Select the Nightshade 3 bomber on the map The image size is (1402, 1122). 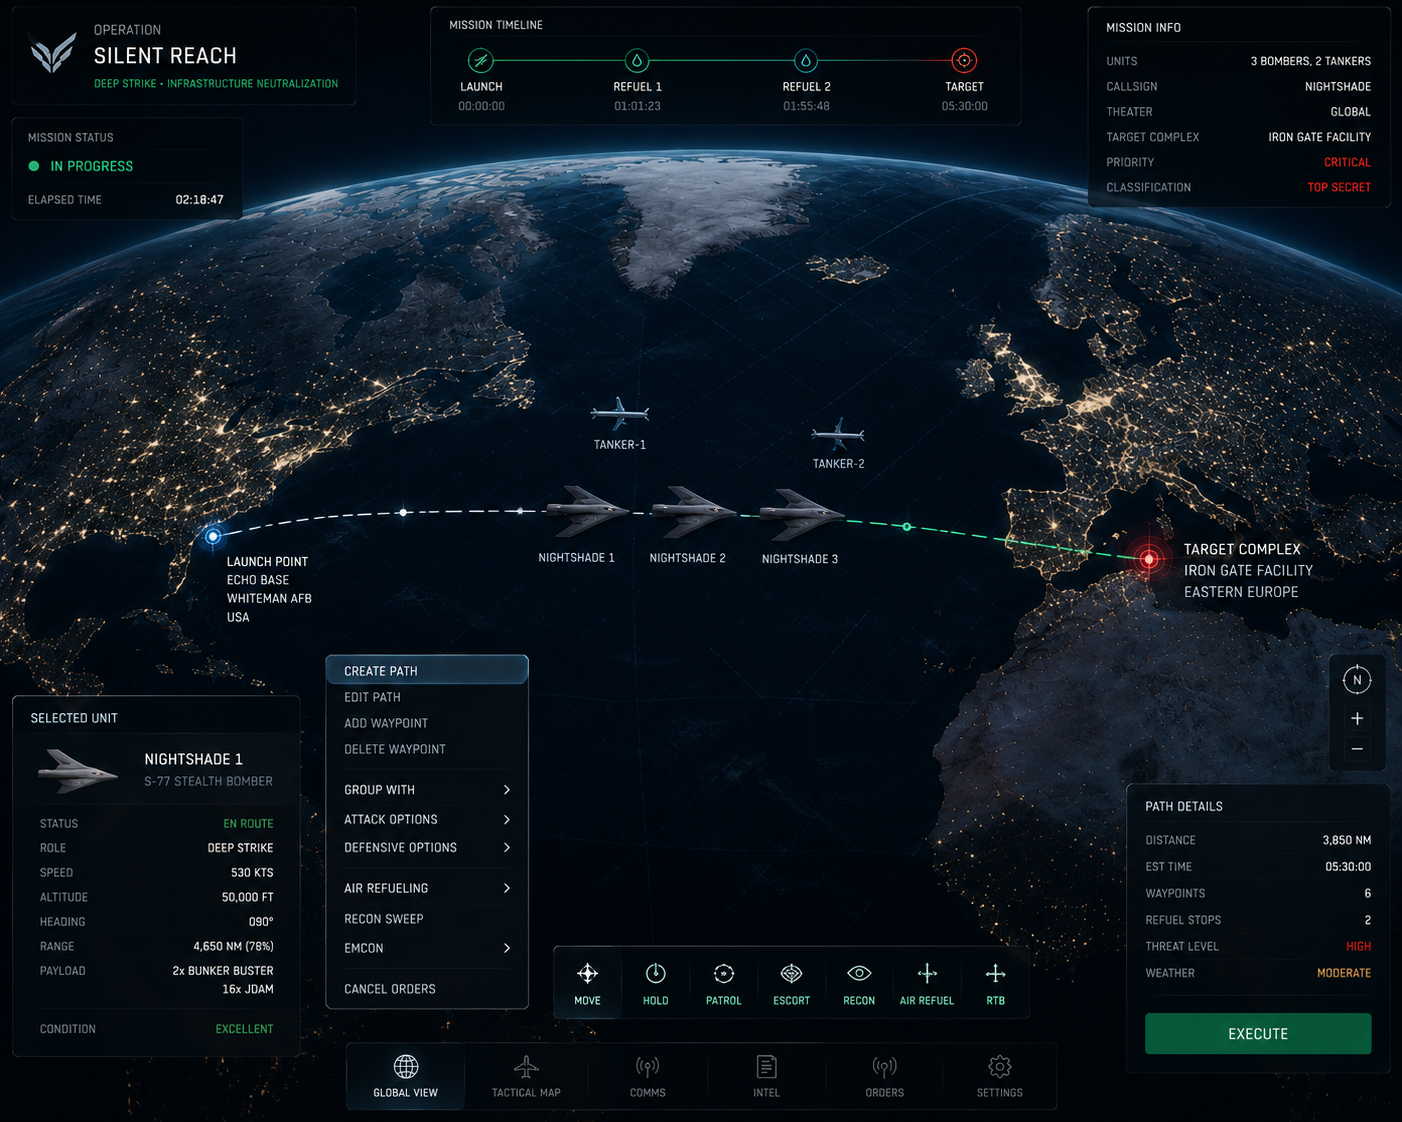802,513
